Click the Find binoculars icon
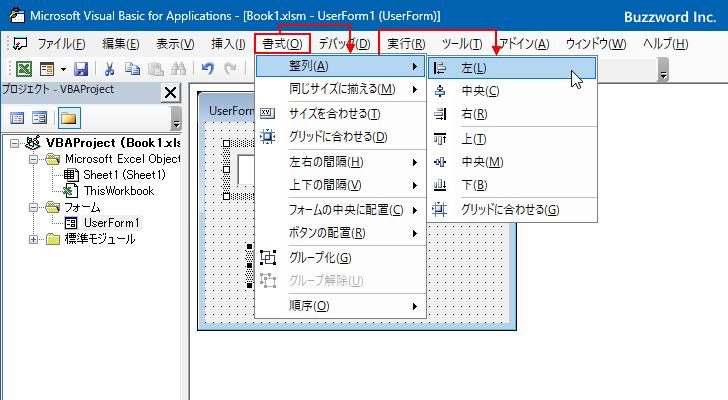Screen dimensions: 728x400 (x=178, y=69)
